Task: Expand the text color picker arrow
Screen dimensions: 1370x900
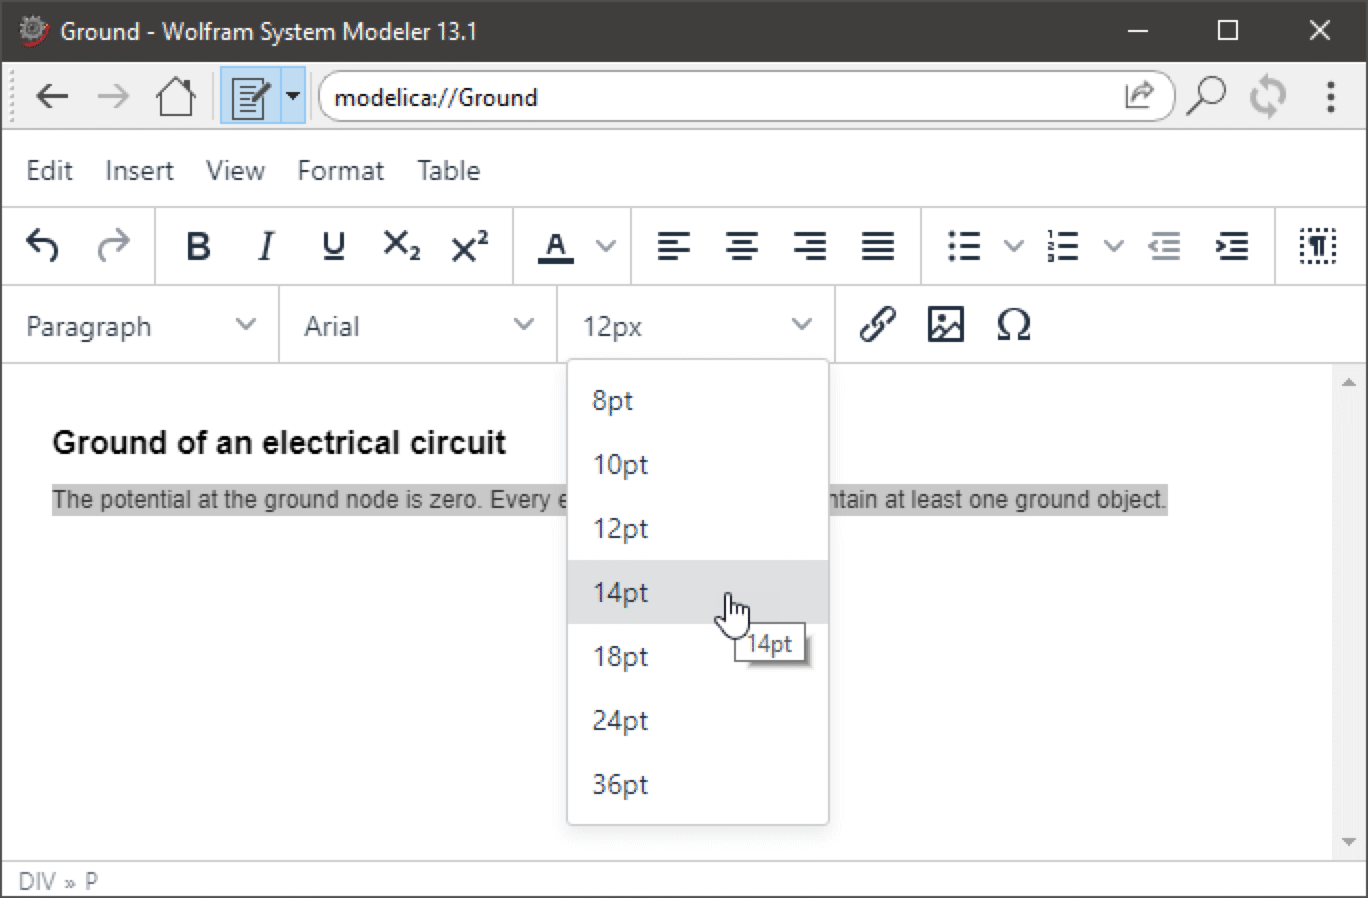Action: coord(605,246)
